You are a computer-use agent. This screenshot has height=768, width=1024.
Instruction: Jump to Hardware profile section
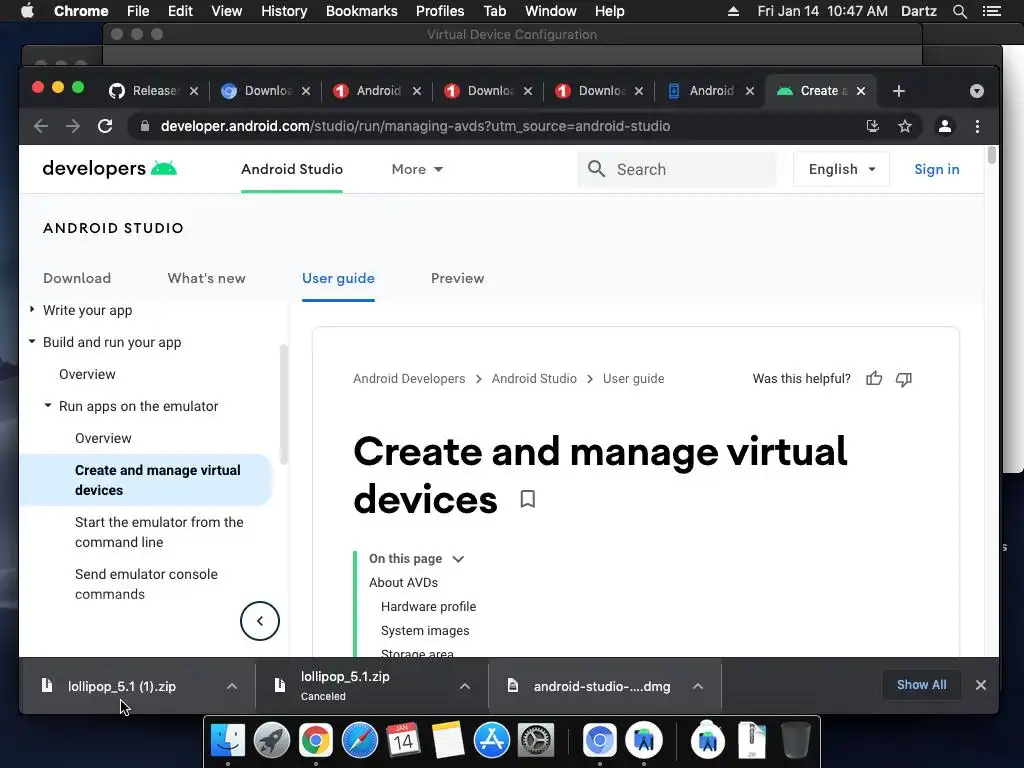[x=428, y=607]
